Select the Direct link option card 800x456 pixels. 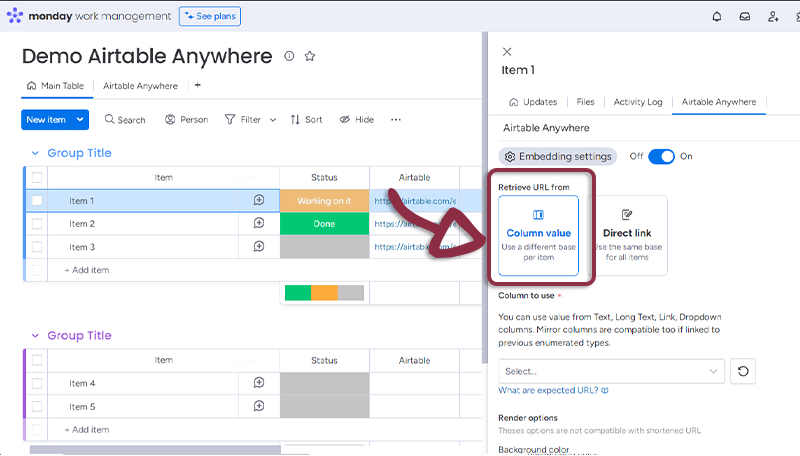pyautogui.click(x=627, y=235)
